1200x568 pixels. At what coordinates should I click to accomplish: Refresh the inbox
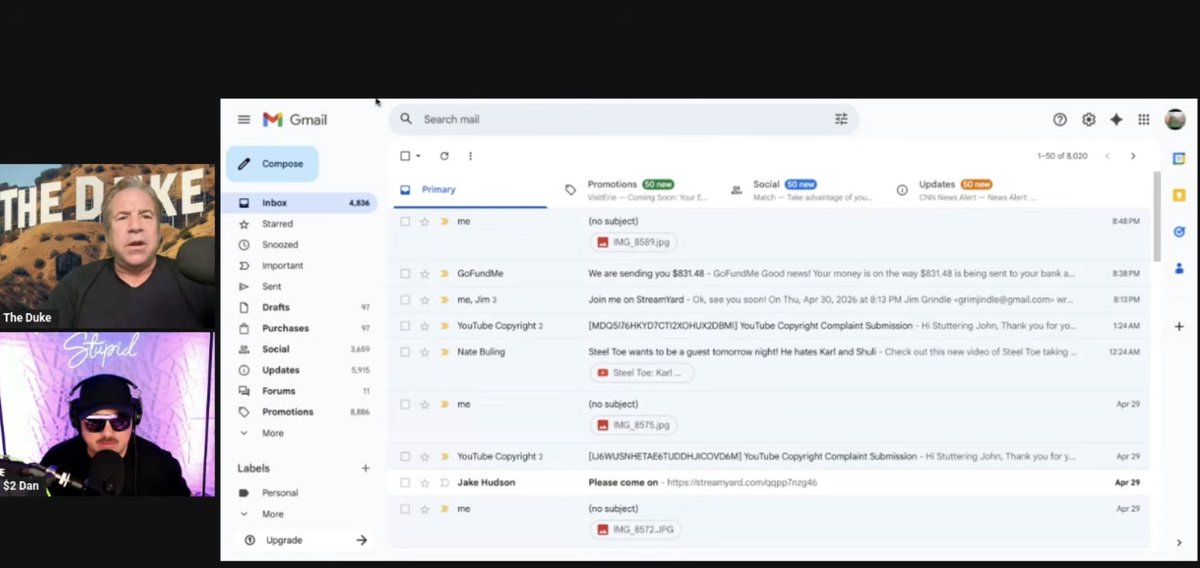click(x=444, y=156)
